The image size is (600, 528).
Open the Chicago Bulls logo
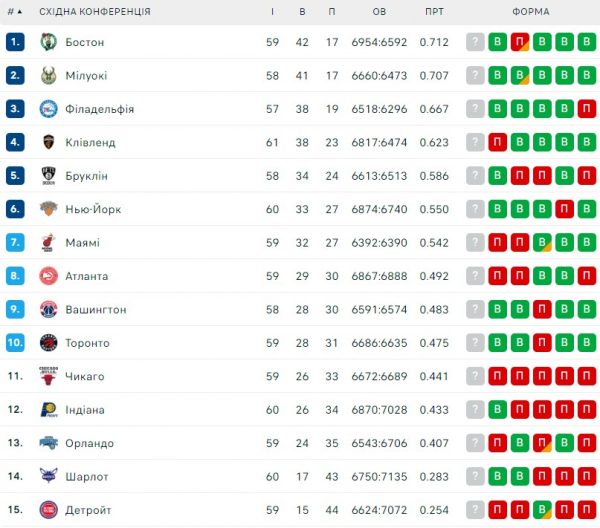click(x=49, y=376)
